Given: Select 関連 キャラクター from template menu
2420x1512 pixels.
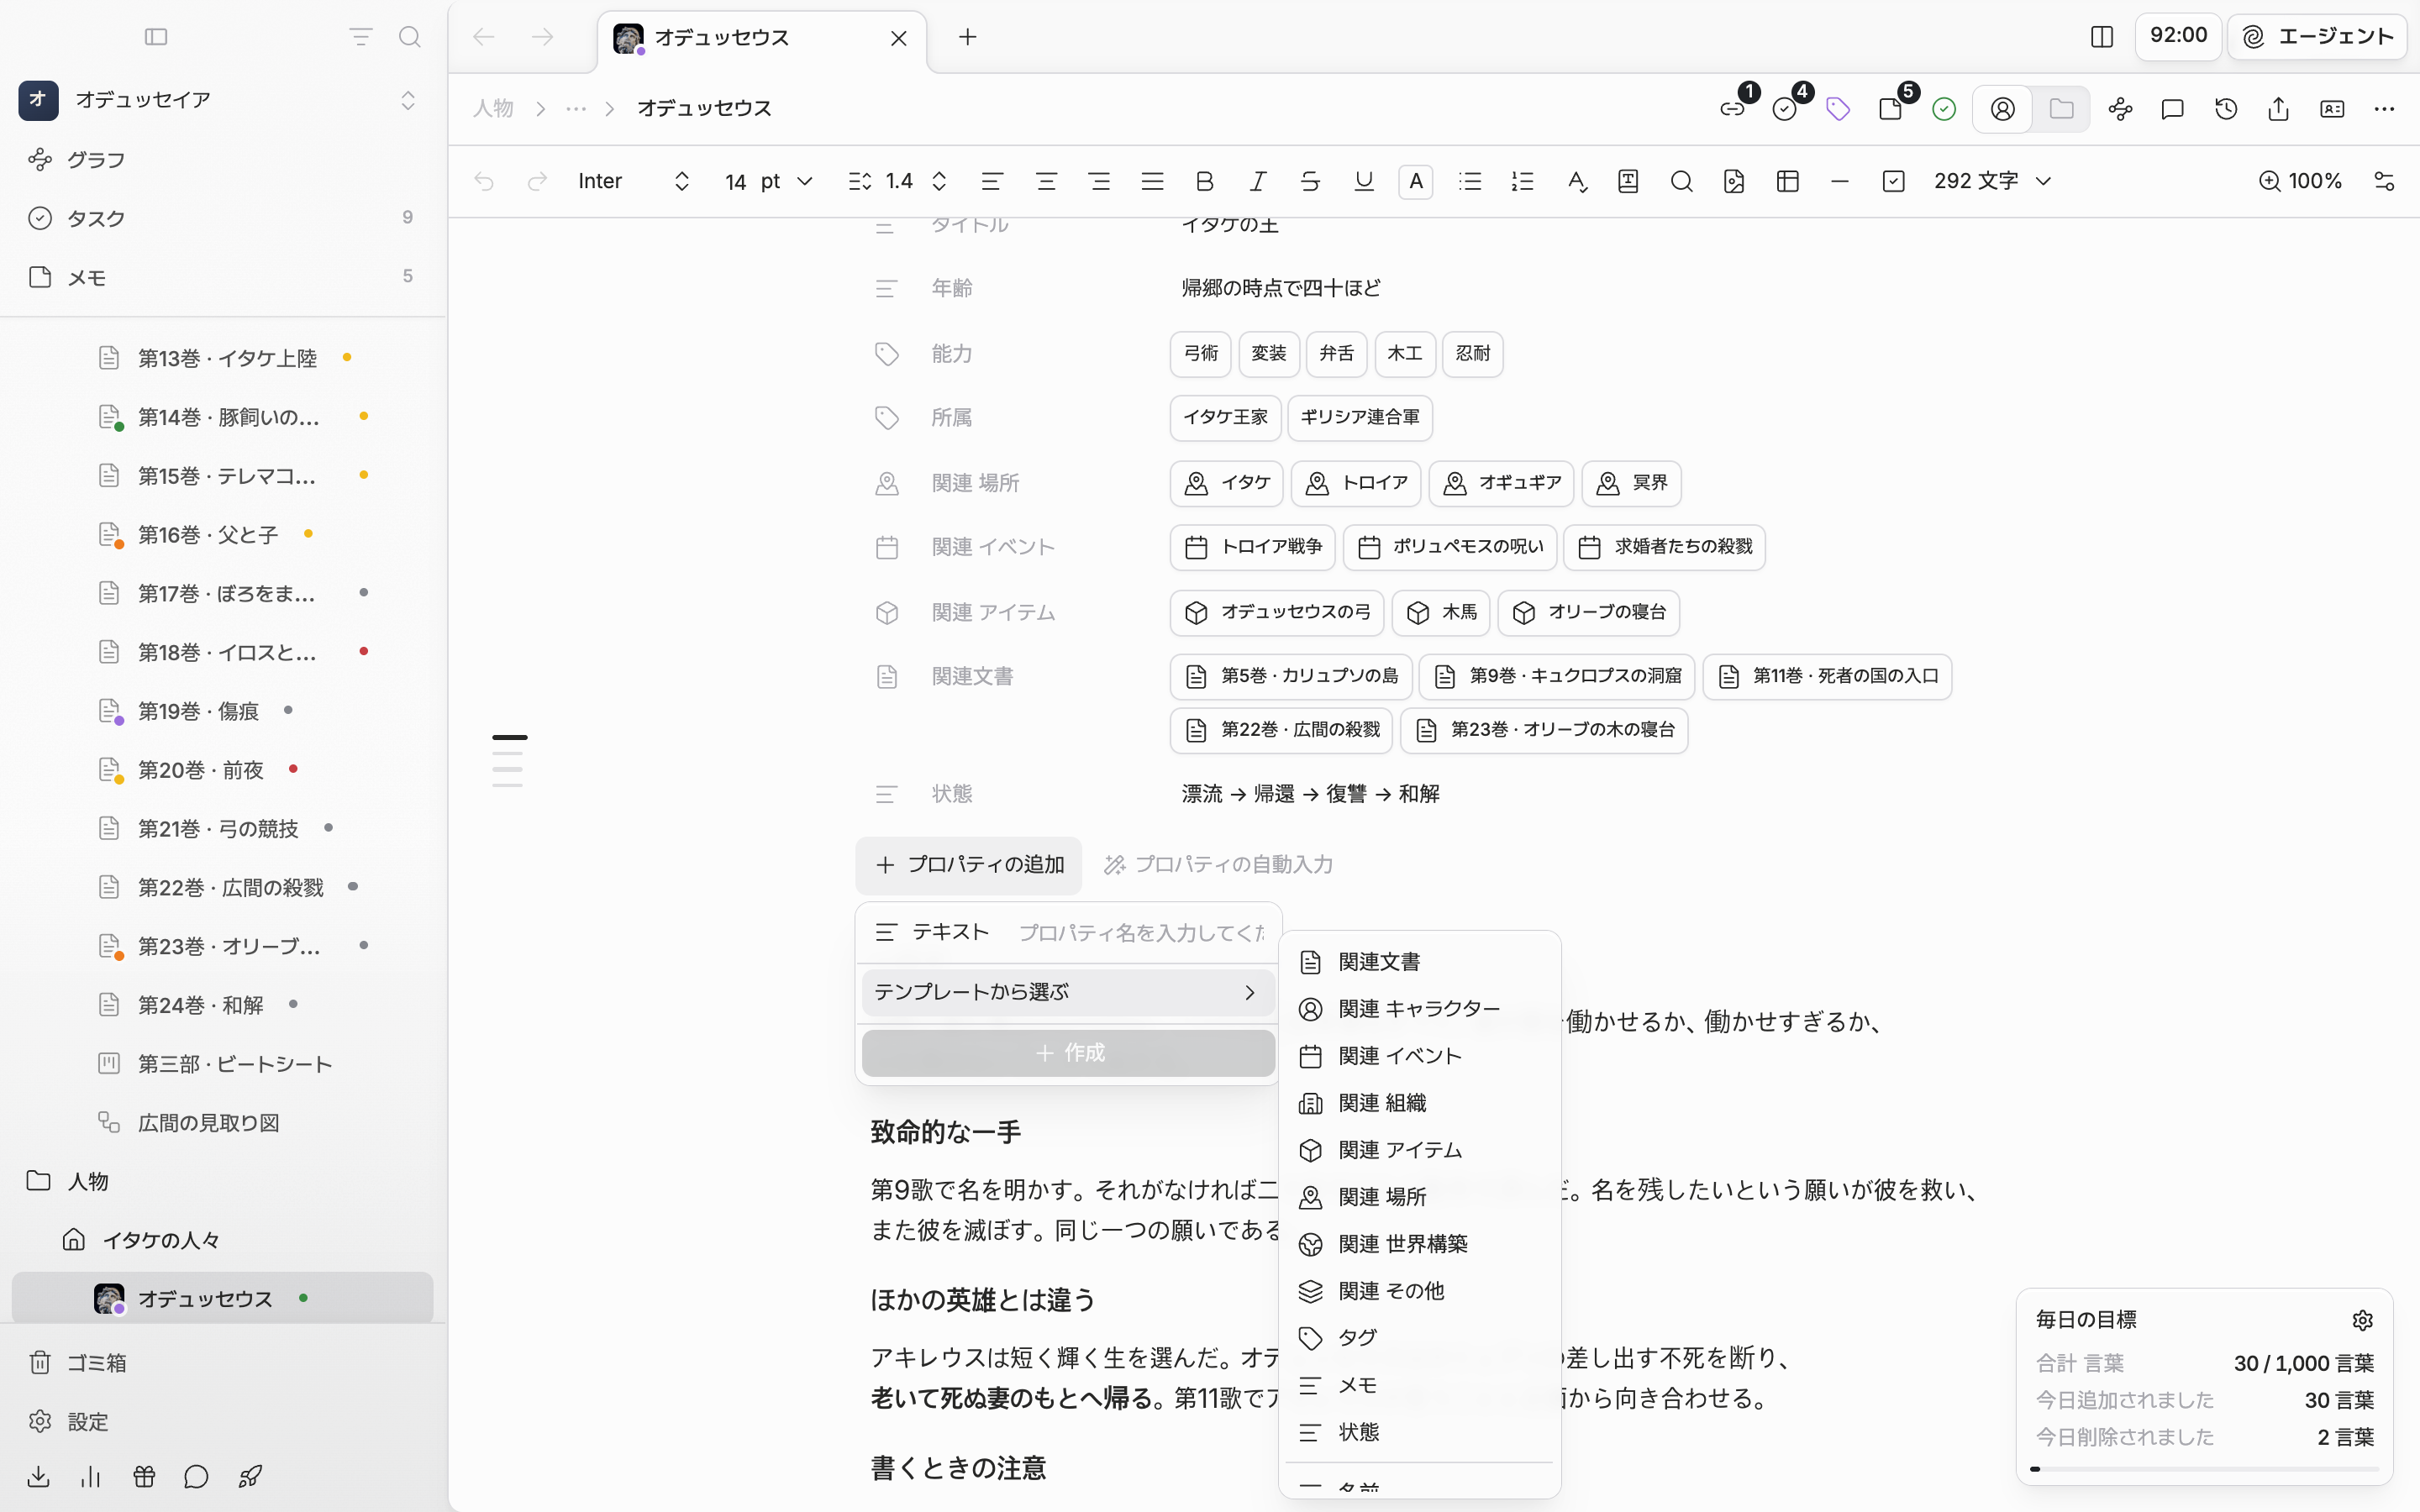Looking at the screenshot, I should pyautogui.click(x=1418, y=1009).
